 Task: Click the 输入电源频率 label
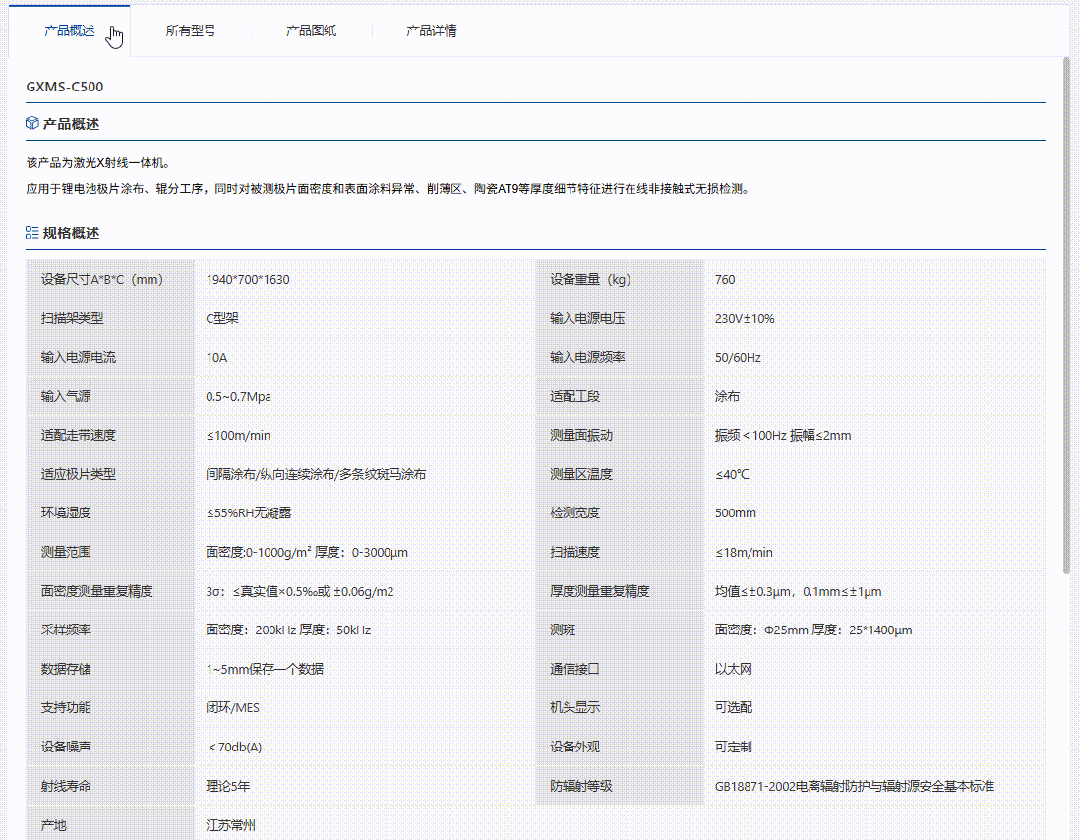(588, 357)
